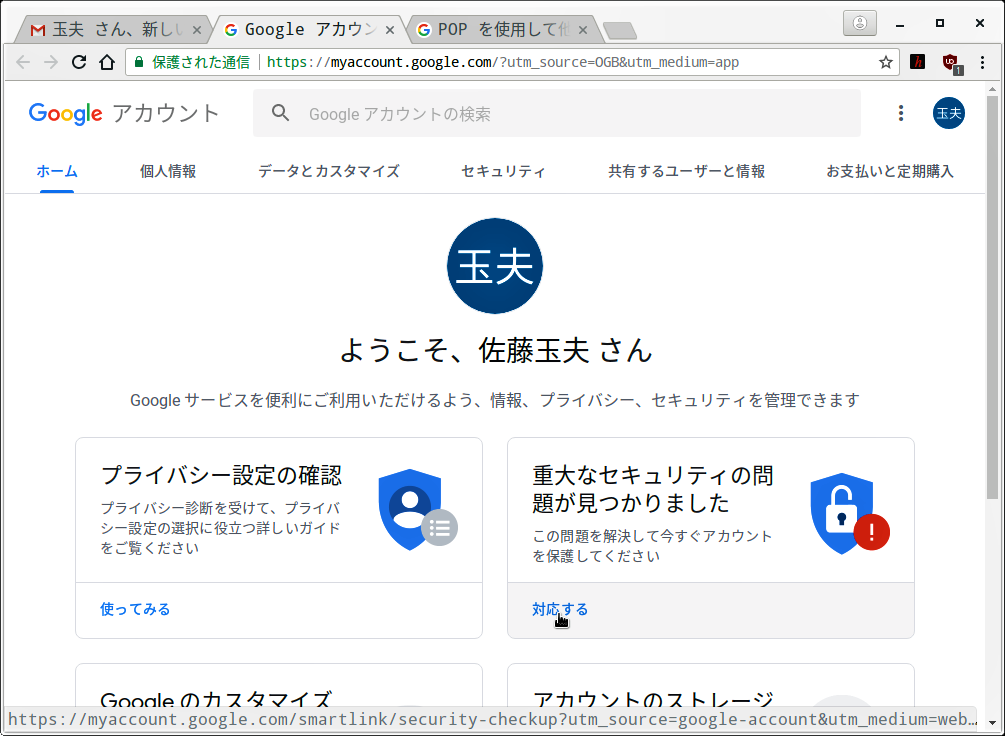Bookmark this page with the star icon
The image size is (1005, 736).
[886, 62]
